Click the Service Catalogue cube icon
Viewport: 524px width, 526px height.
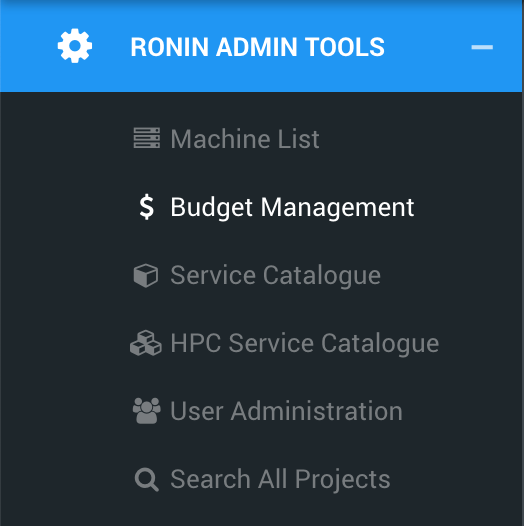146,275
